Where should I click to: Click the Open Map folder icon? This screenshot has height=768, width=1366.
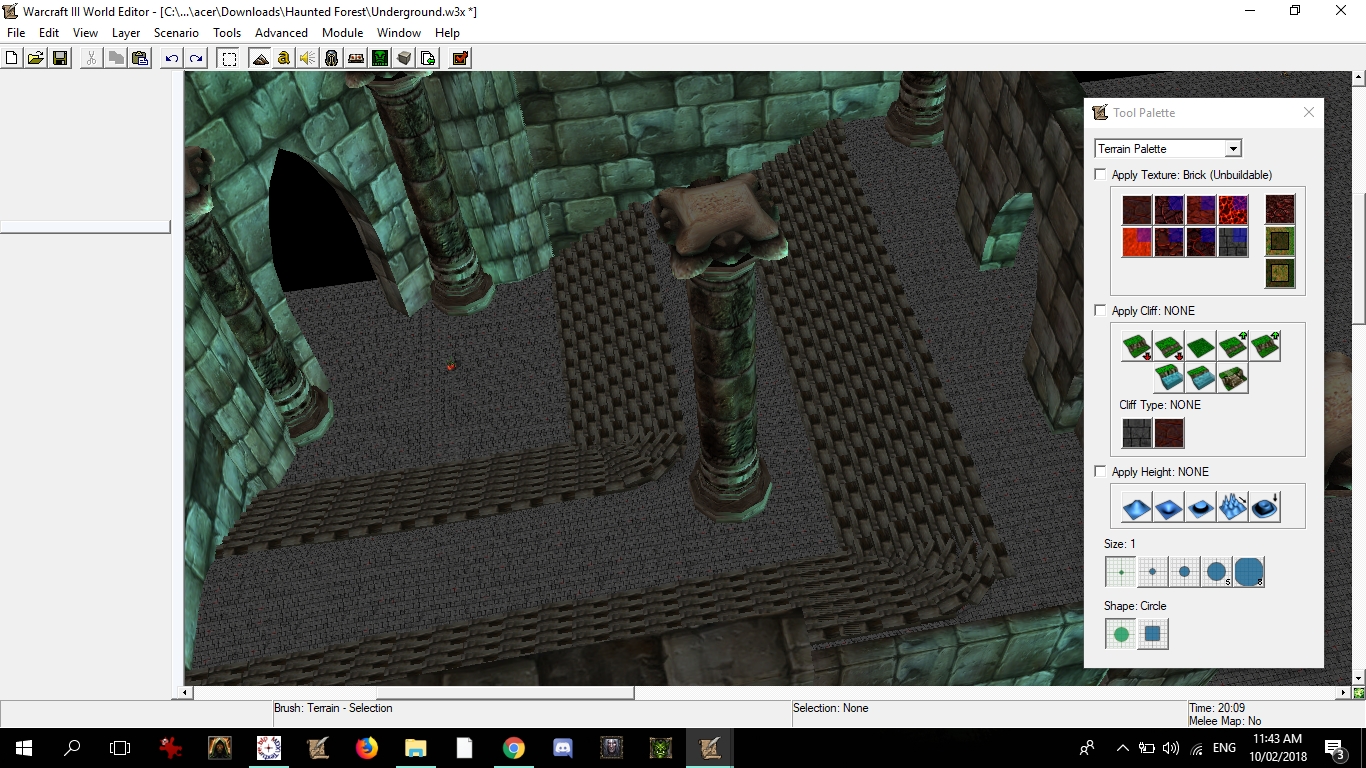36,58
